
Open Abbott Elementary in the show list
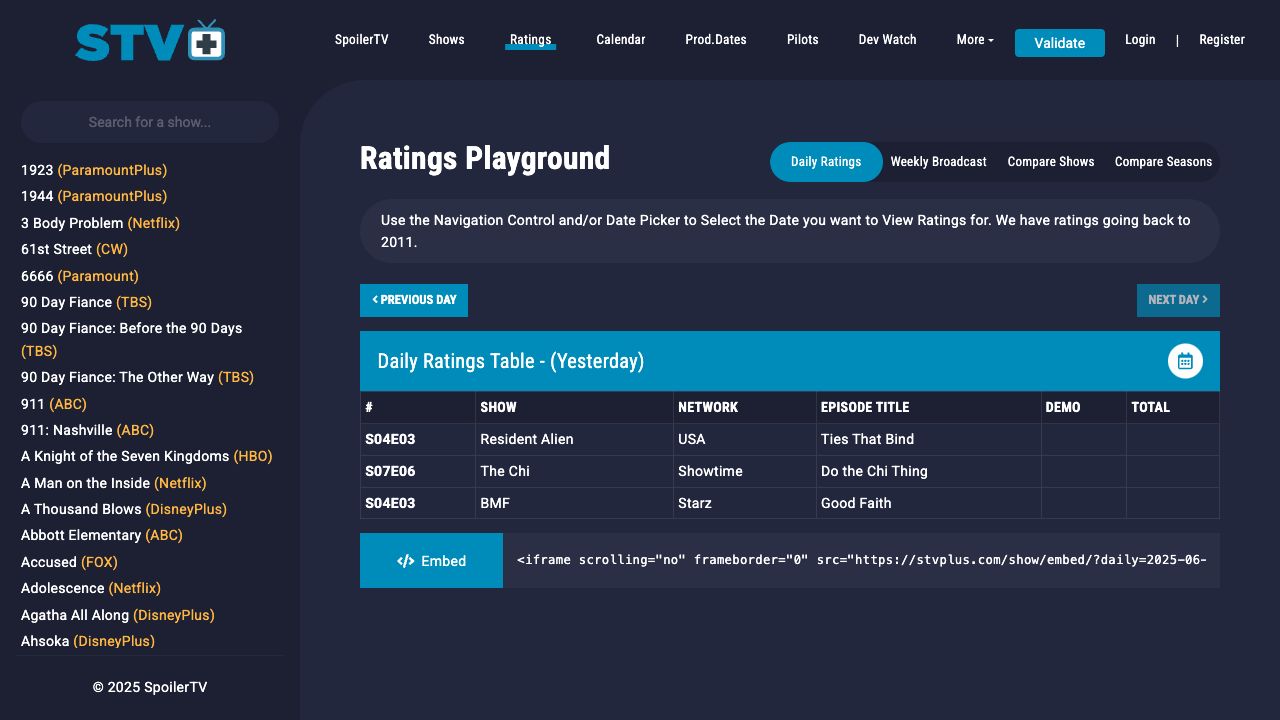81,535
